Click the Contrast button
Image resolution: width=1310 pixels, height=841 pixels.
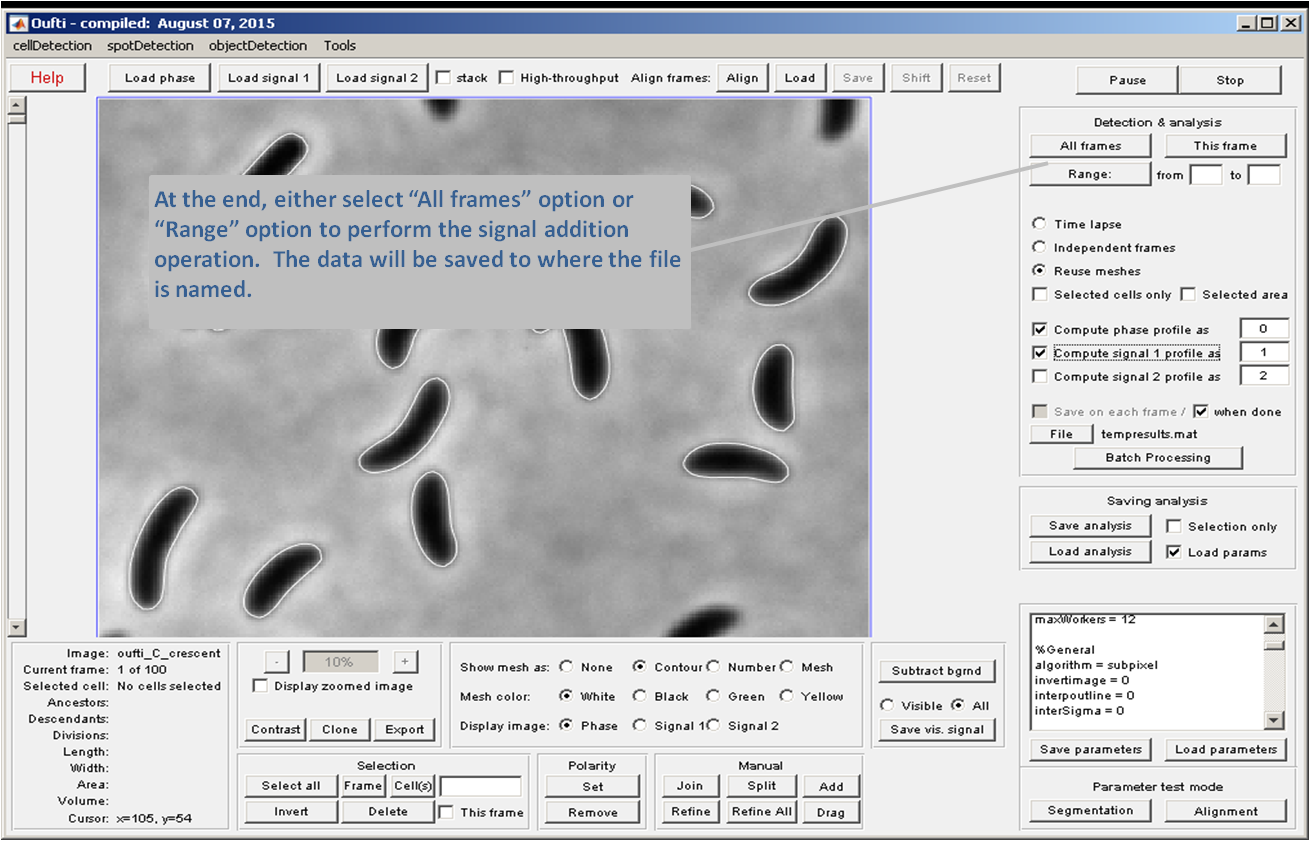coord(276,730)
